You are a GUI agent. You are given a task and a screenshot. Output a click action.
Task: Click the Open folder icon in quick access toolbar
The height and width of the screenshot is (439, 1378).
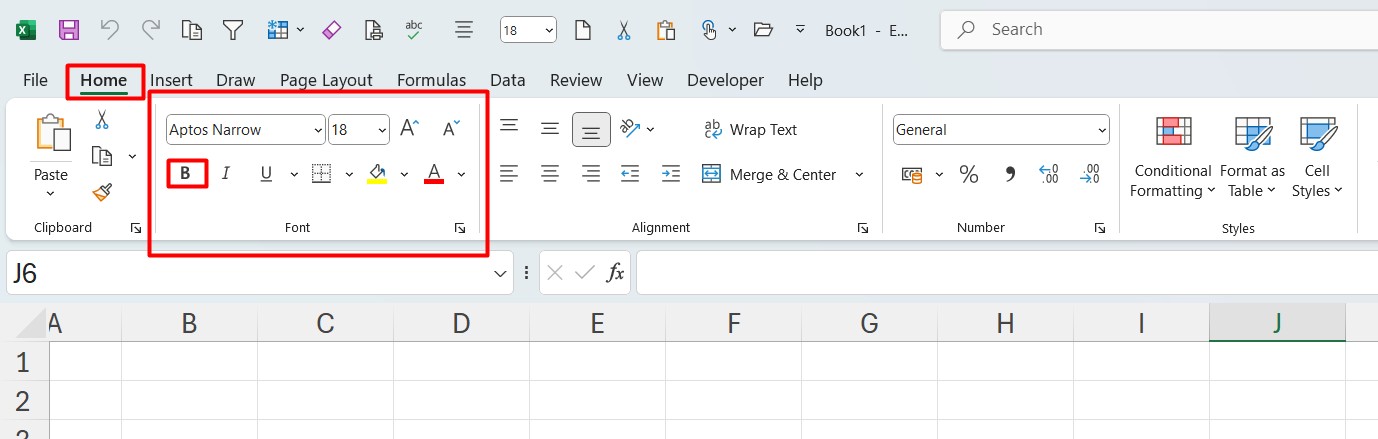tap(764, 30)
